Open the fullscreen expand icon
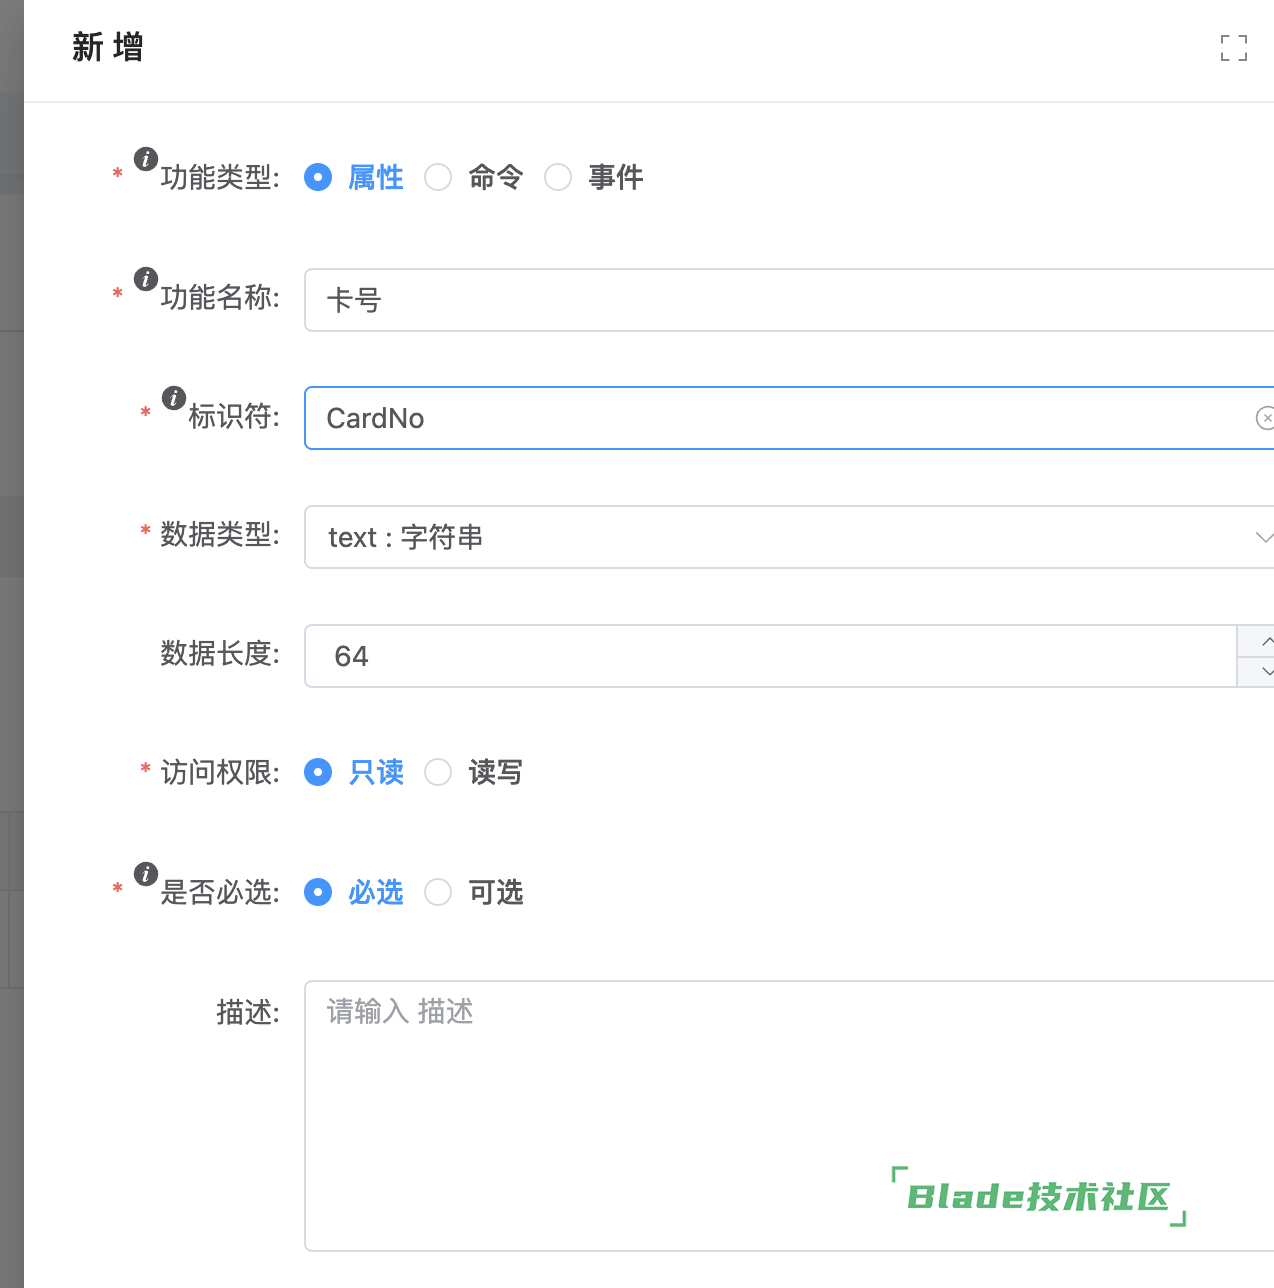1274x1288 pixels. pos(1234,48)
